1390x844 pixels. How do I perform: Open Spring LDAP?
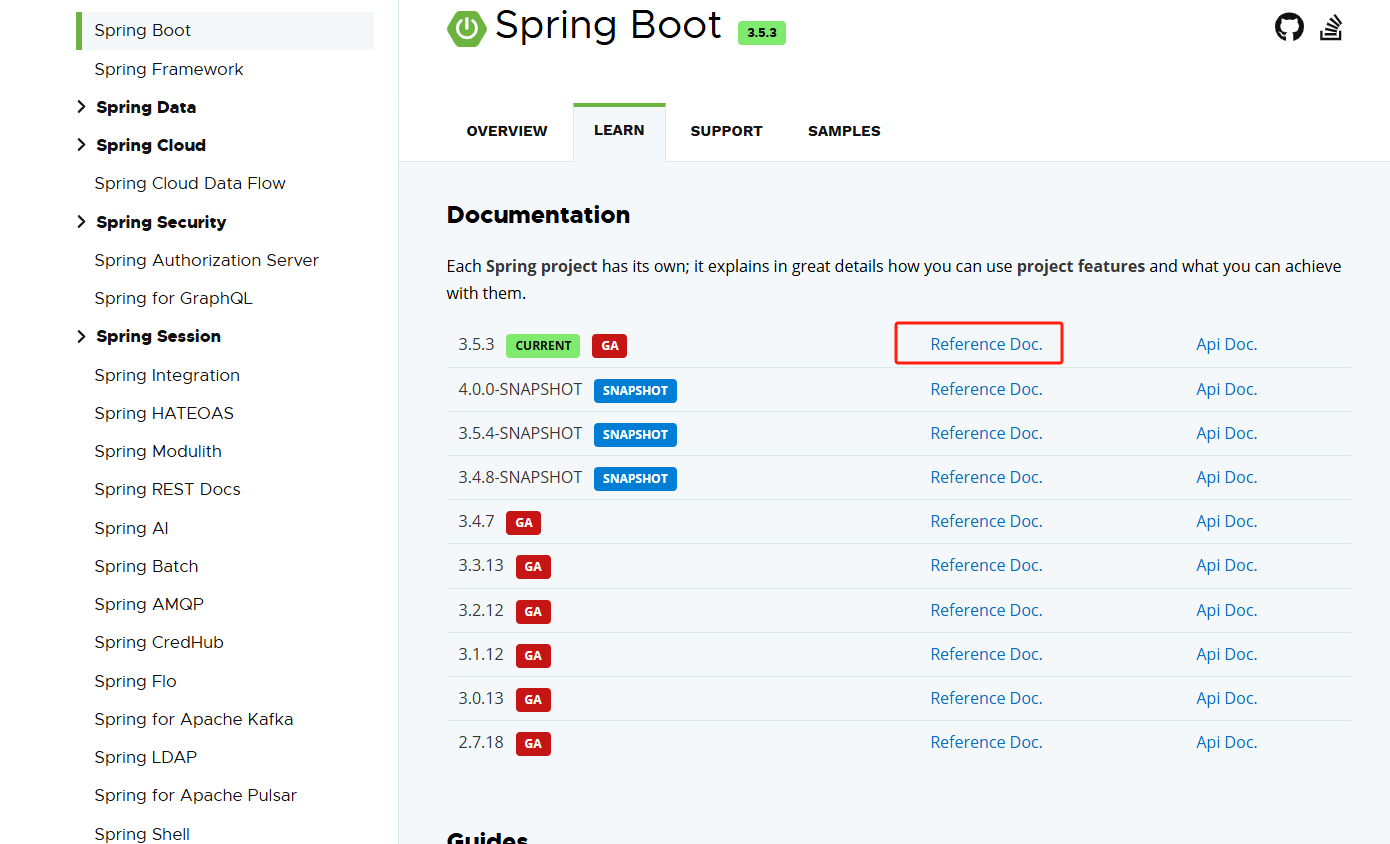145,757
